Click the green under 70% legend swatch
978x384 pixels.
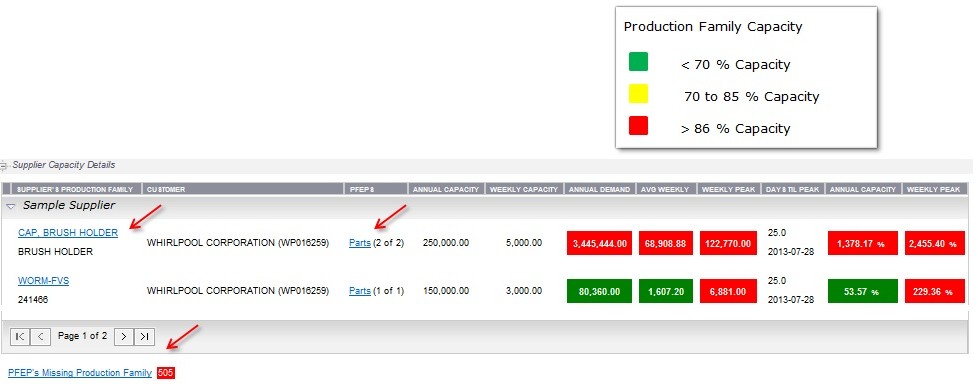point(638,62)
